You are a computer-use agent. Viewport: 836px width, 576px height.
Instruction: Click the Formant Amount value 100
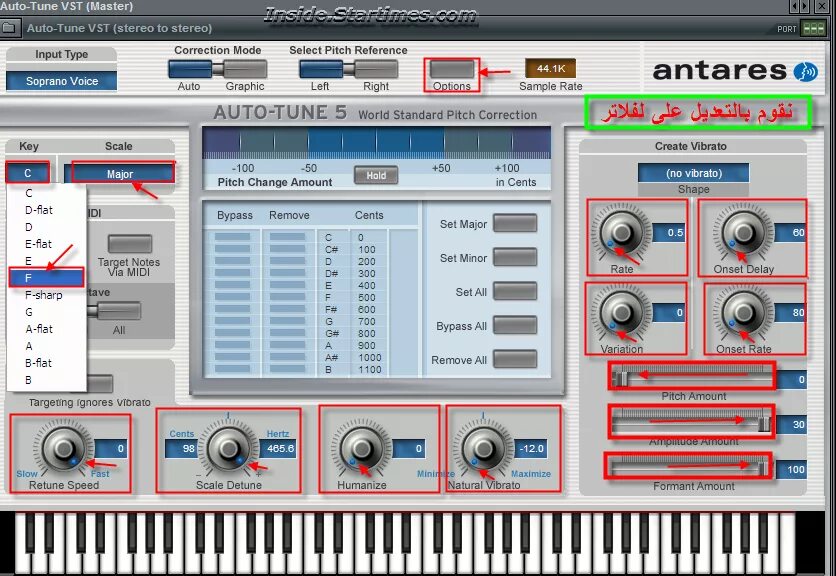click(792, 469)
